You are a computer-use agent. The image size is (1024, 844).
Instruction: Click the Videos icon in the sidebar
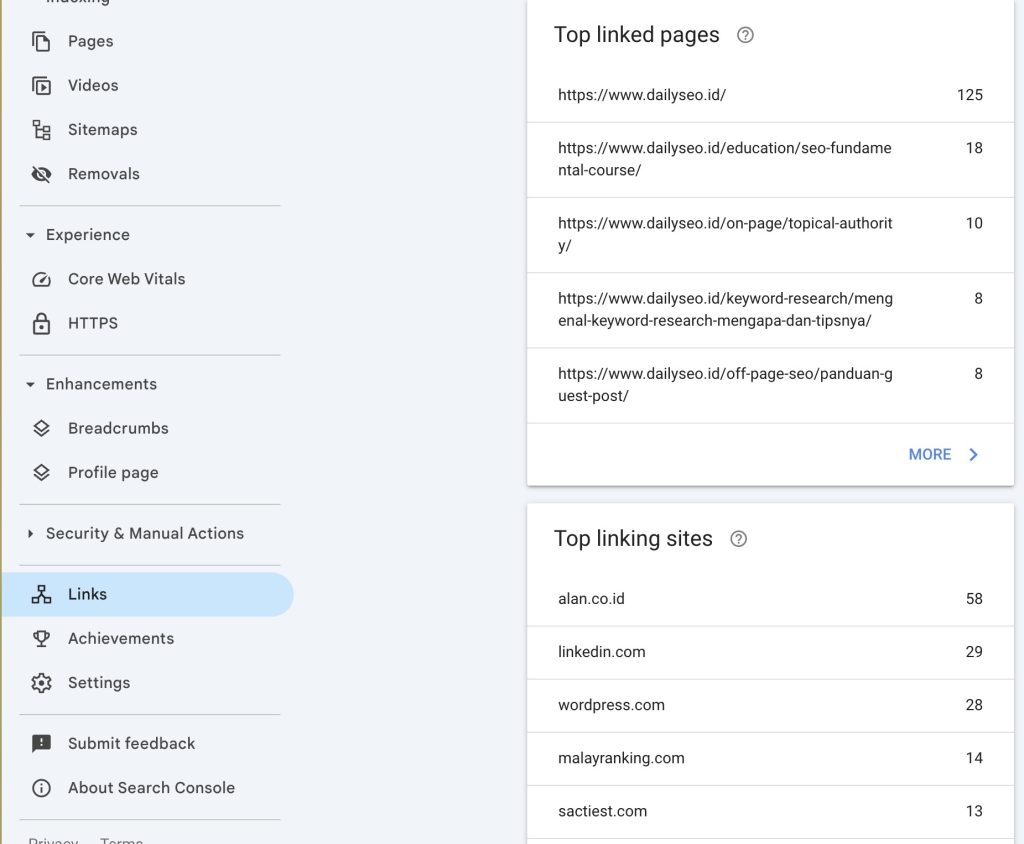[x=41, y=86]
